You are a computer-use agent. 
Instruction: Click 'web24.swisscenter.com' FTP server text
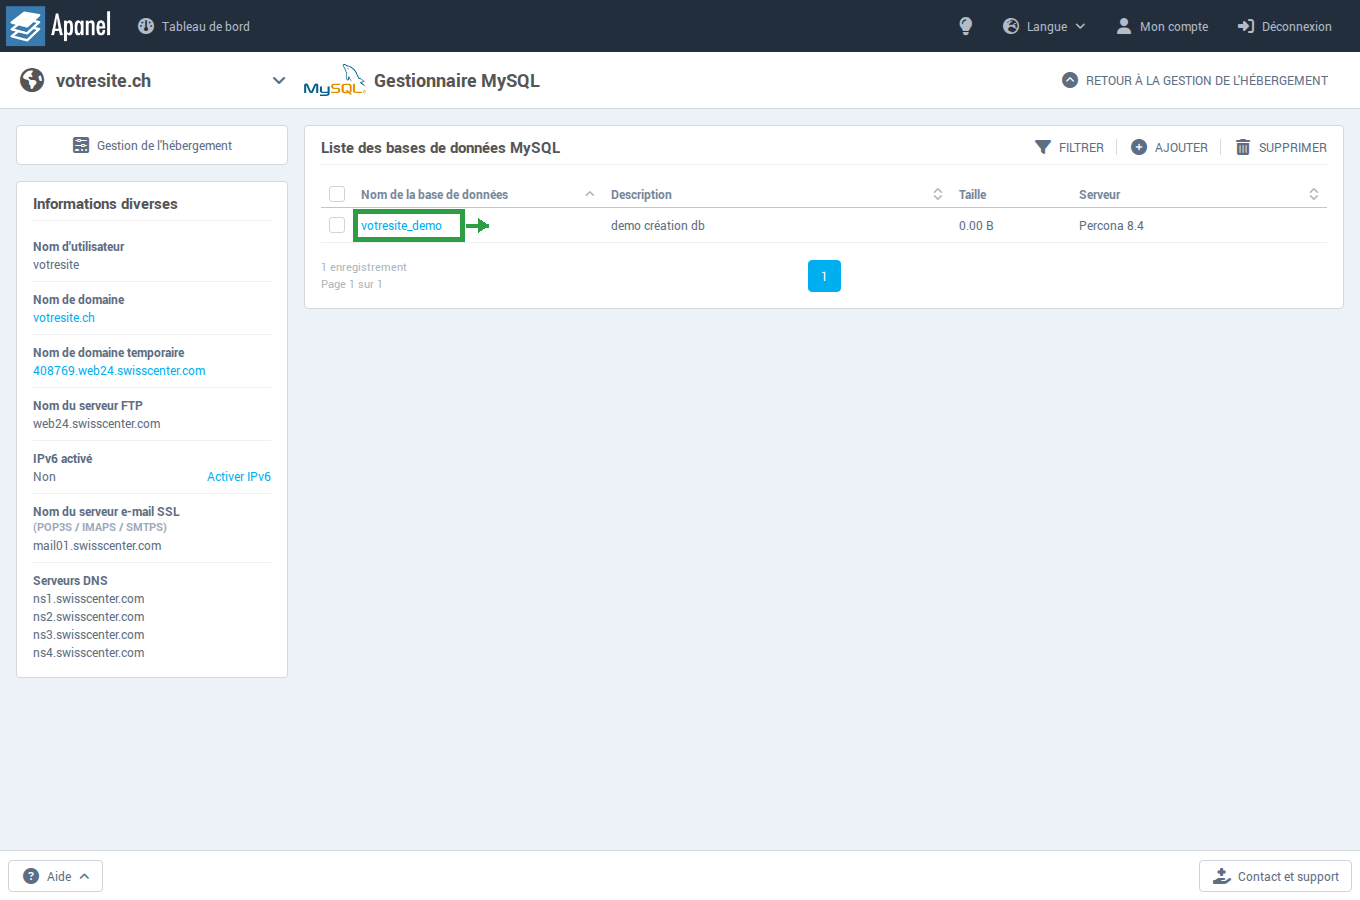tap(96, 423)
